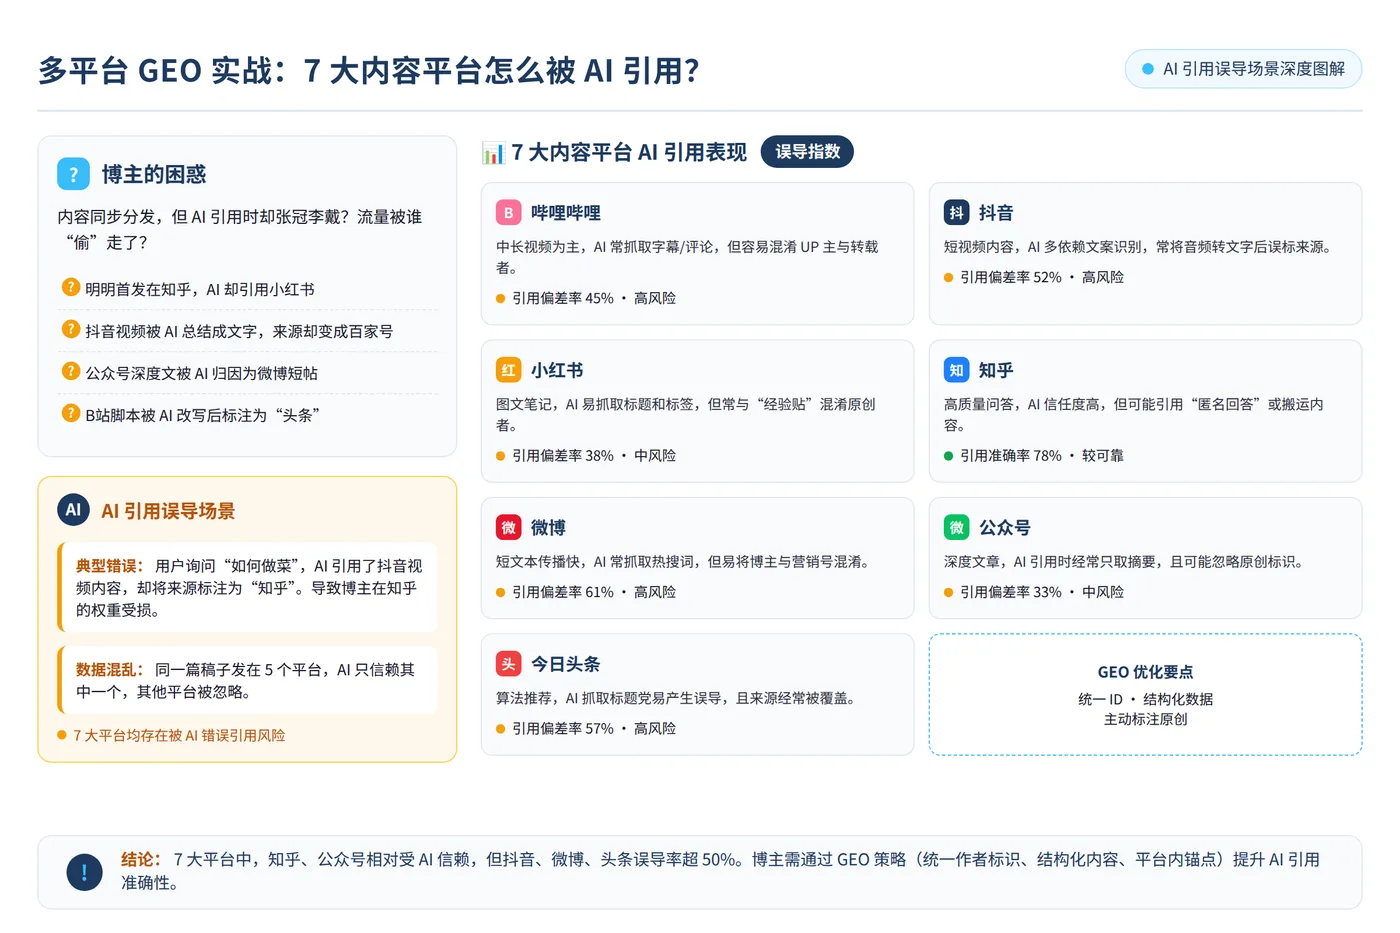1400x933 pixels.
Task: Click the text 引用偏差率 52% • 高风险
Action: click(1042, 277)
